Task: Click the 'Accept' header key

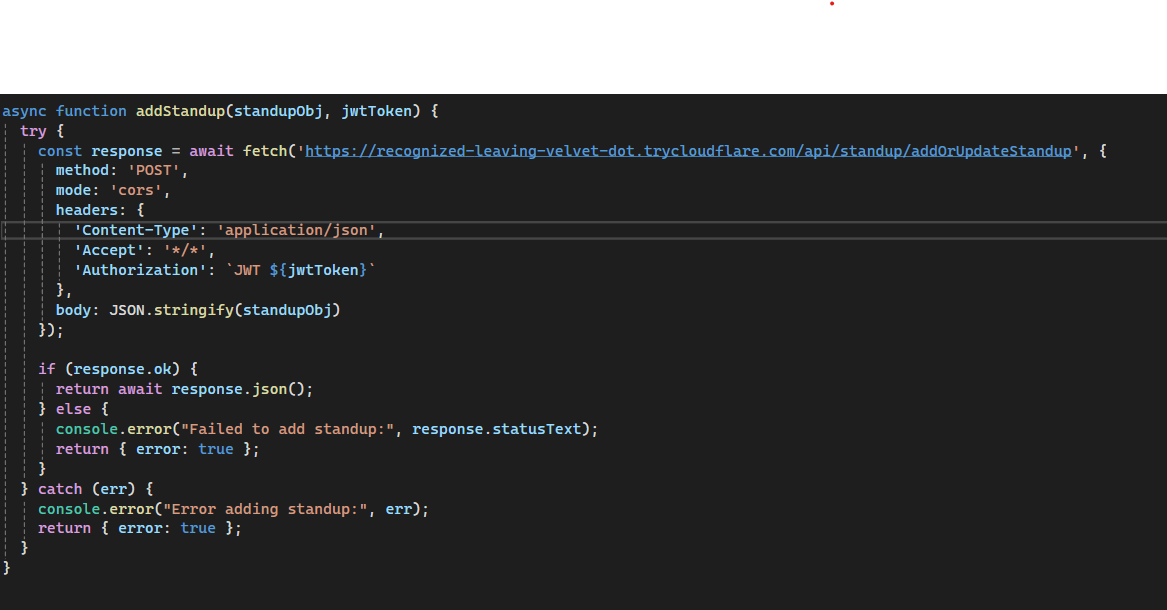Action: coord(109,251)
